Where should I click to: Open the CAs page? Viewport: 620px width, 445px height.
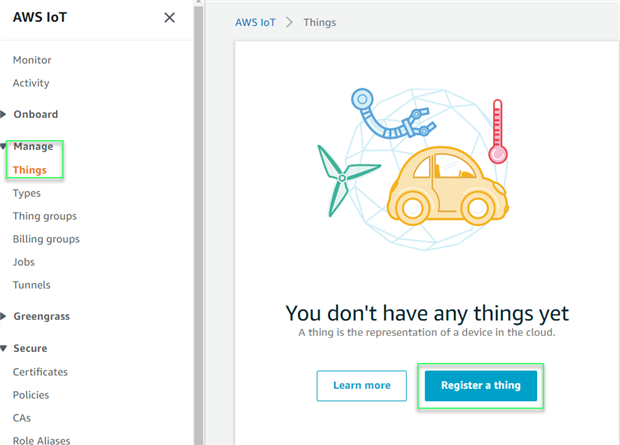click(23, 418)
